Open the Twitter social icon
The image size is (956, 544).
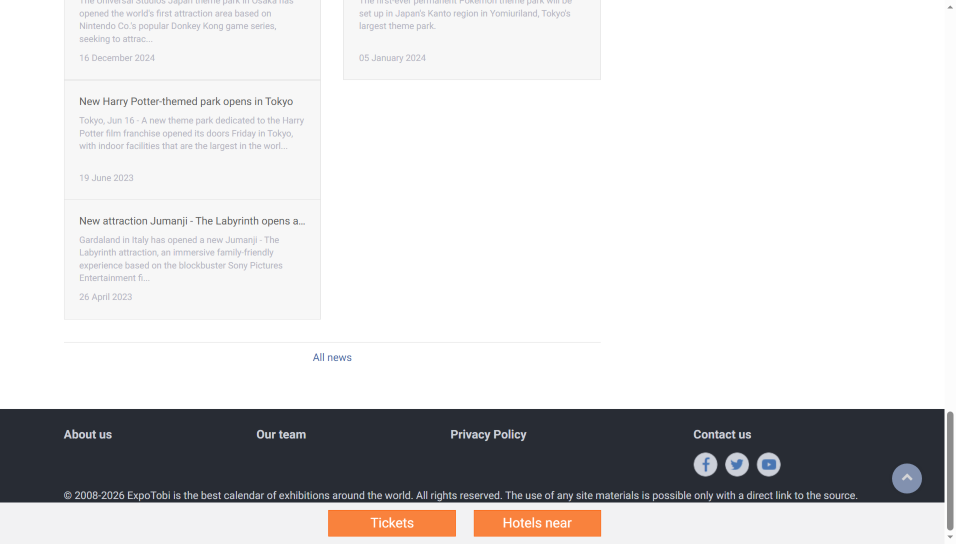pos(737,464)
